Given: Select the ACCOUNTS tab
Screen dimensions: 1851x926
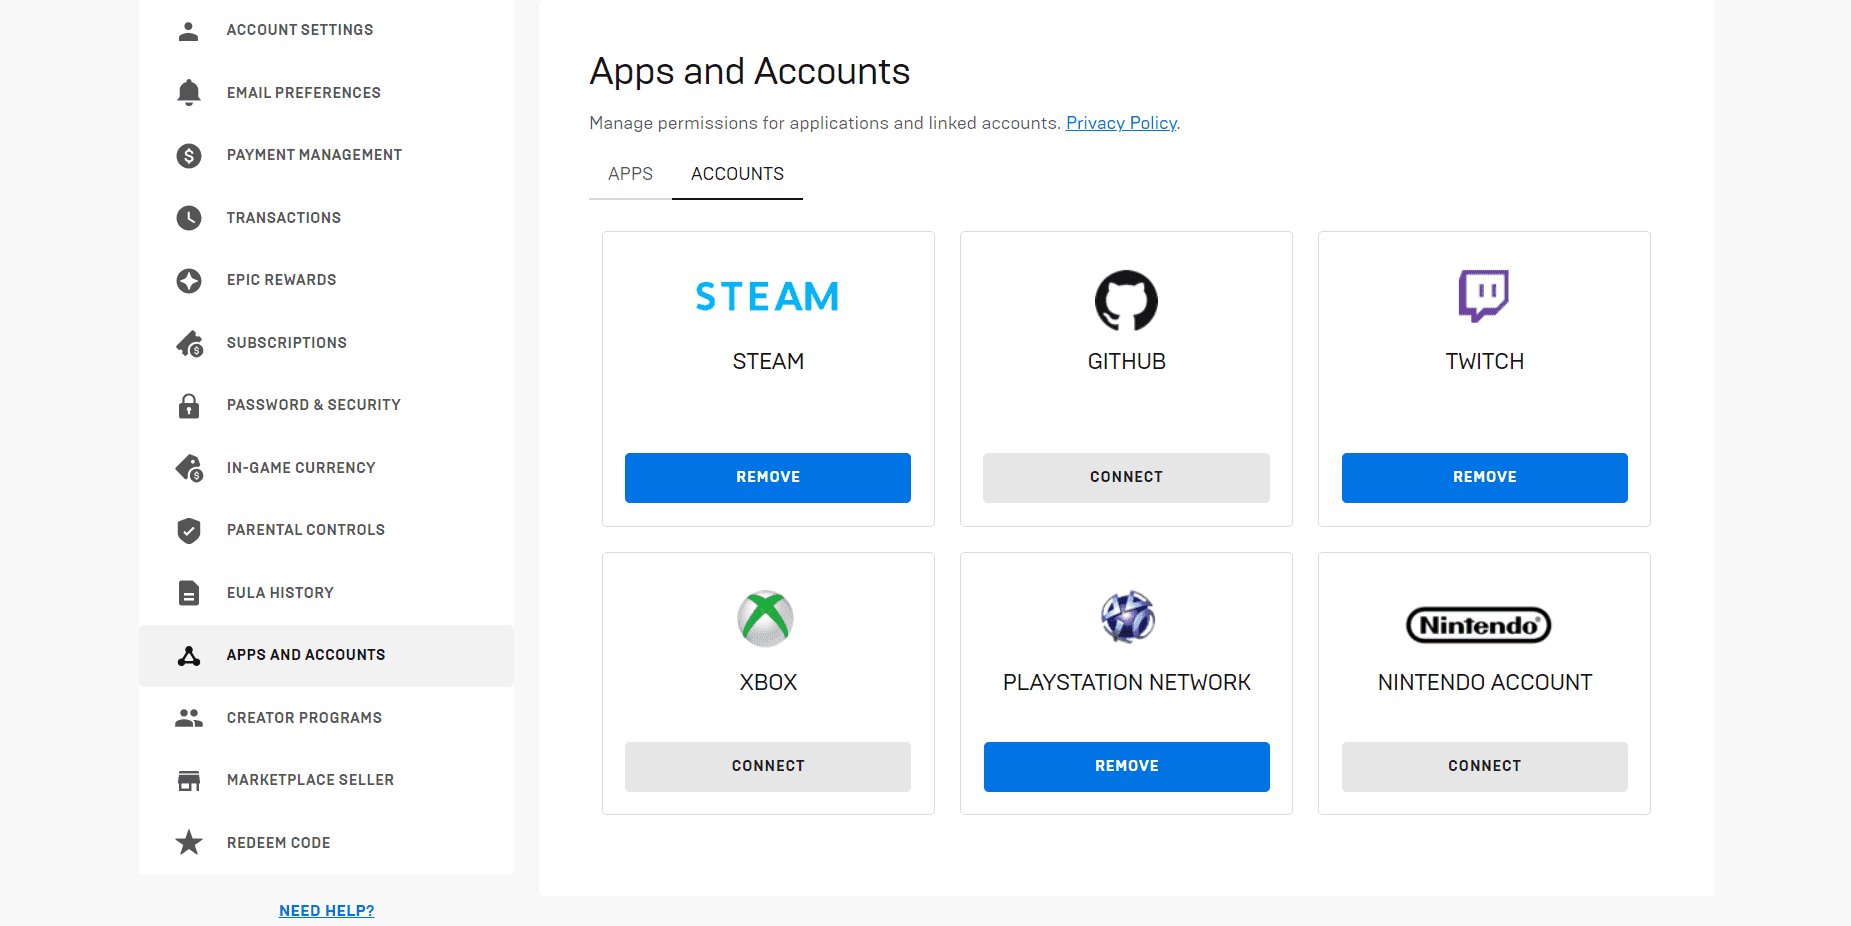Looking at the screenshot, I should 737,173.
